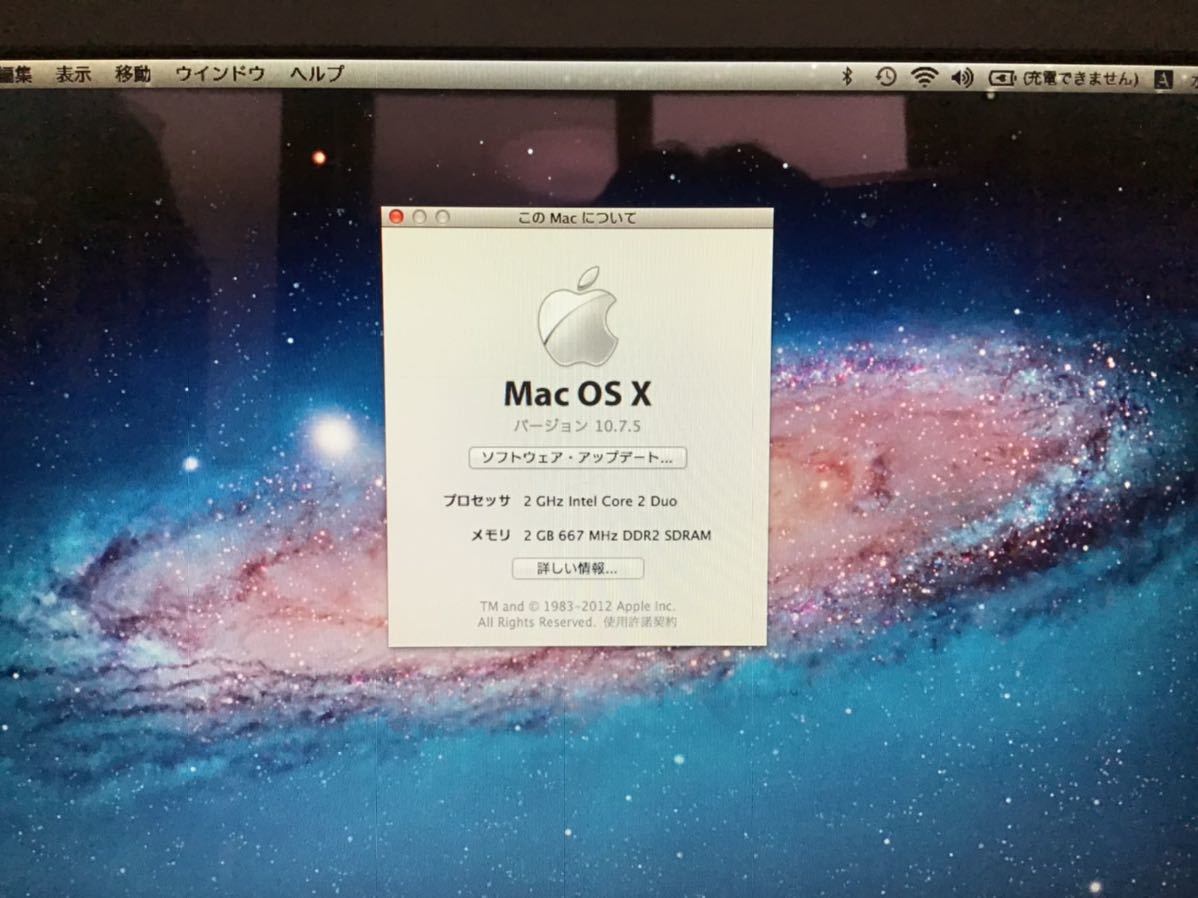Click the バージョン 10.7.5 version text

click(577, 426)
